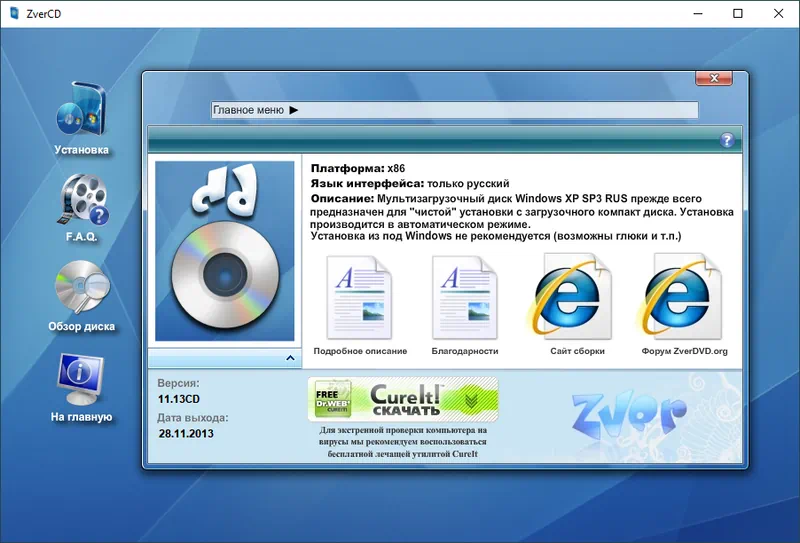800x543 pixels.
Task: Click the Форум ZverDVD.org caption
Action: pyautogui.click(x=684, y=351)
